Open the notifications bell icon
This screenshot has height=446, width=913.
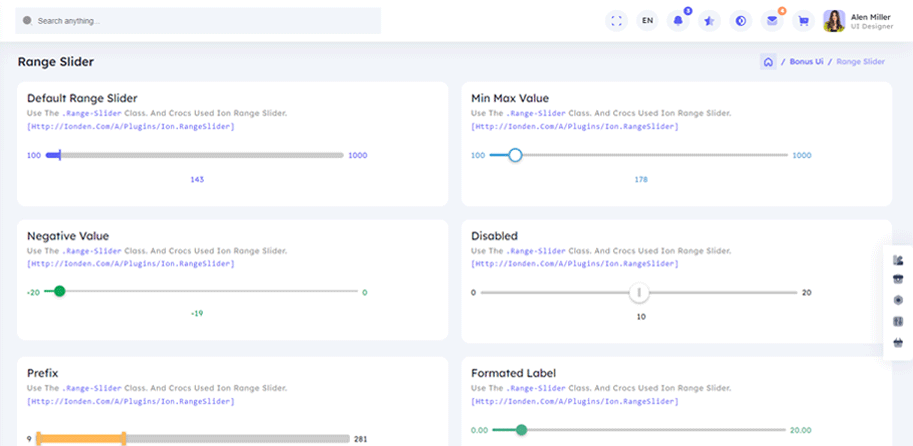[678, 20]
